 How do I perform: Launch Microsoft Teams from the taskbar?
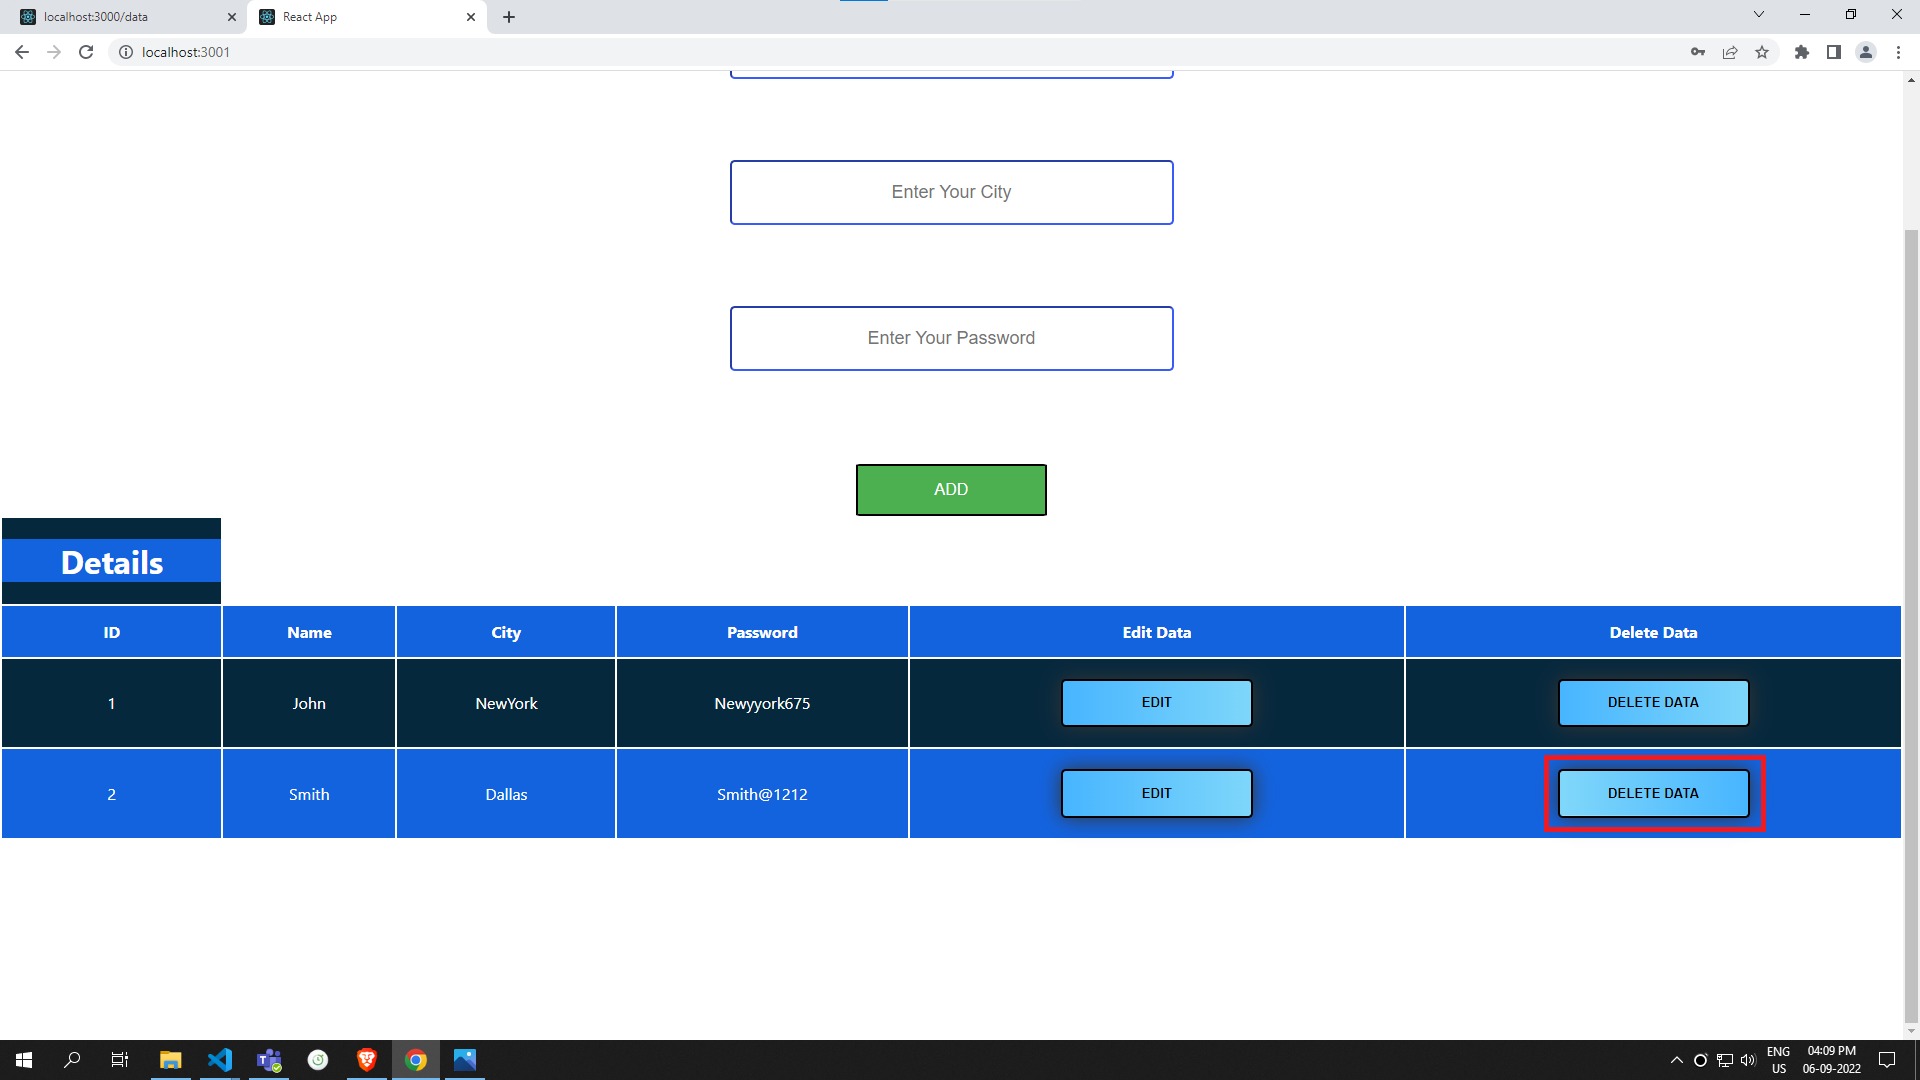(x=269, y=1059)
